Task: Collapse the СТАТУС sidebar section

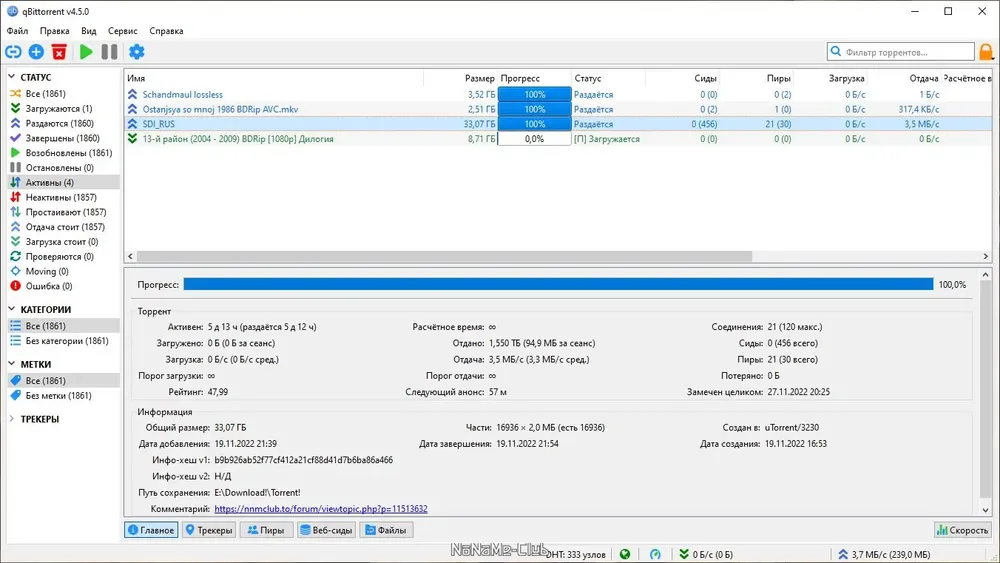Action: coord(11,77)
